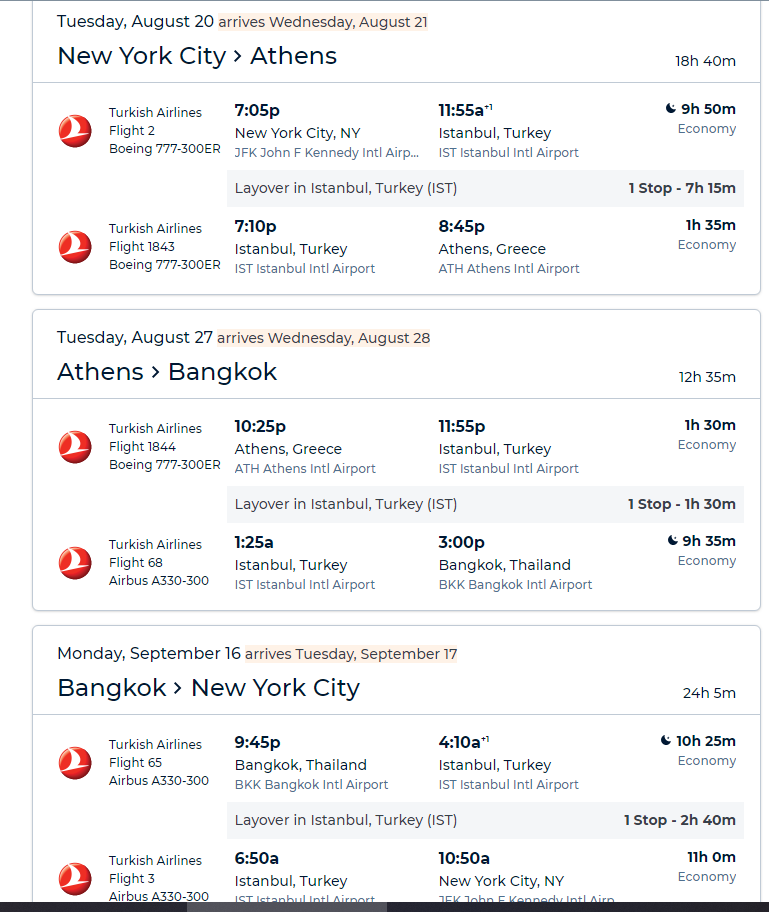
Task: Click ATH Athens Intl Airport arrival text
Action: (x=509, y=269)
